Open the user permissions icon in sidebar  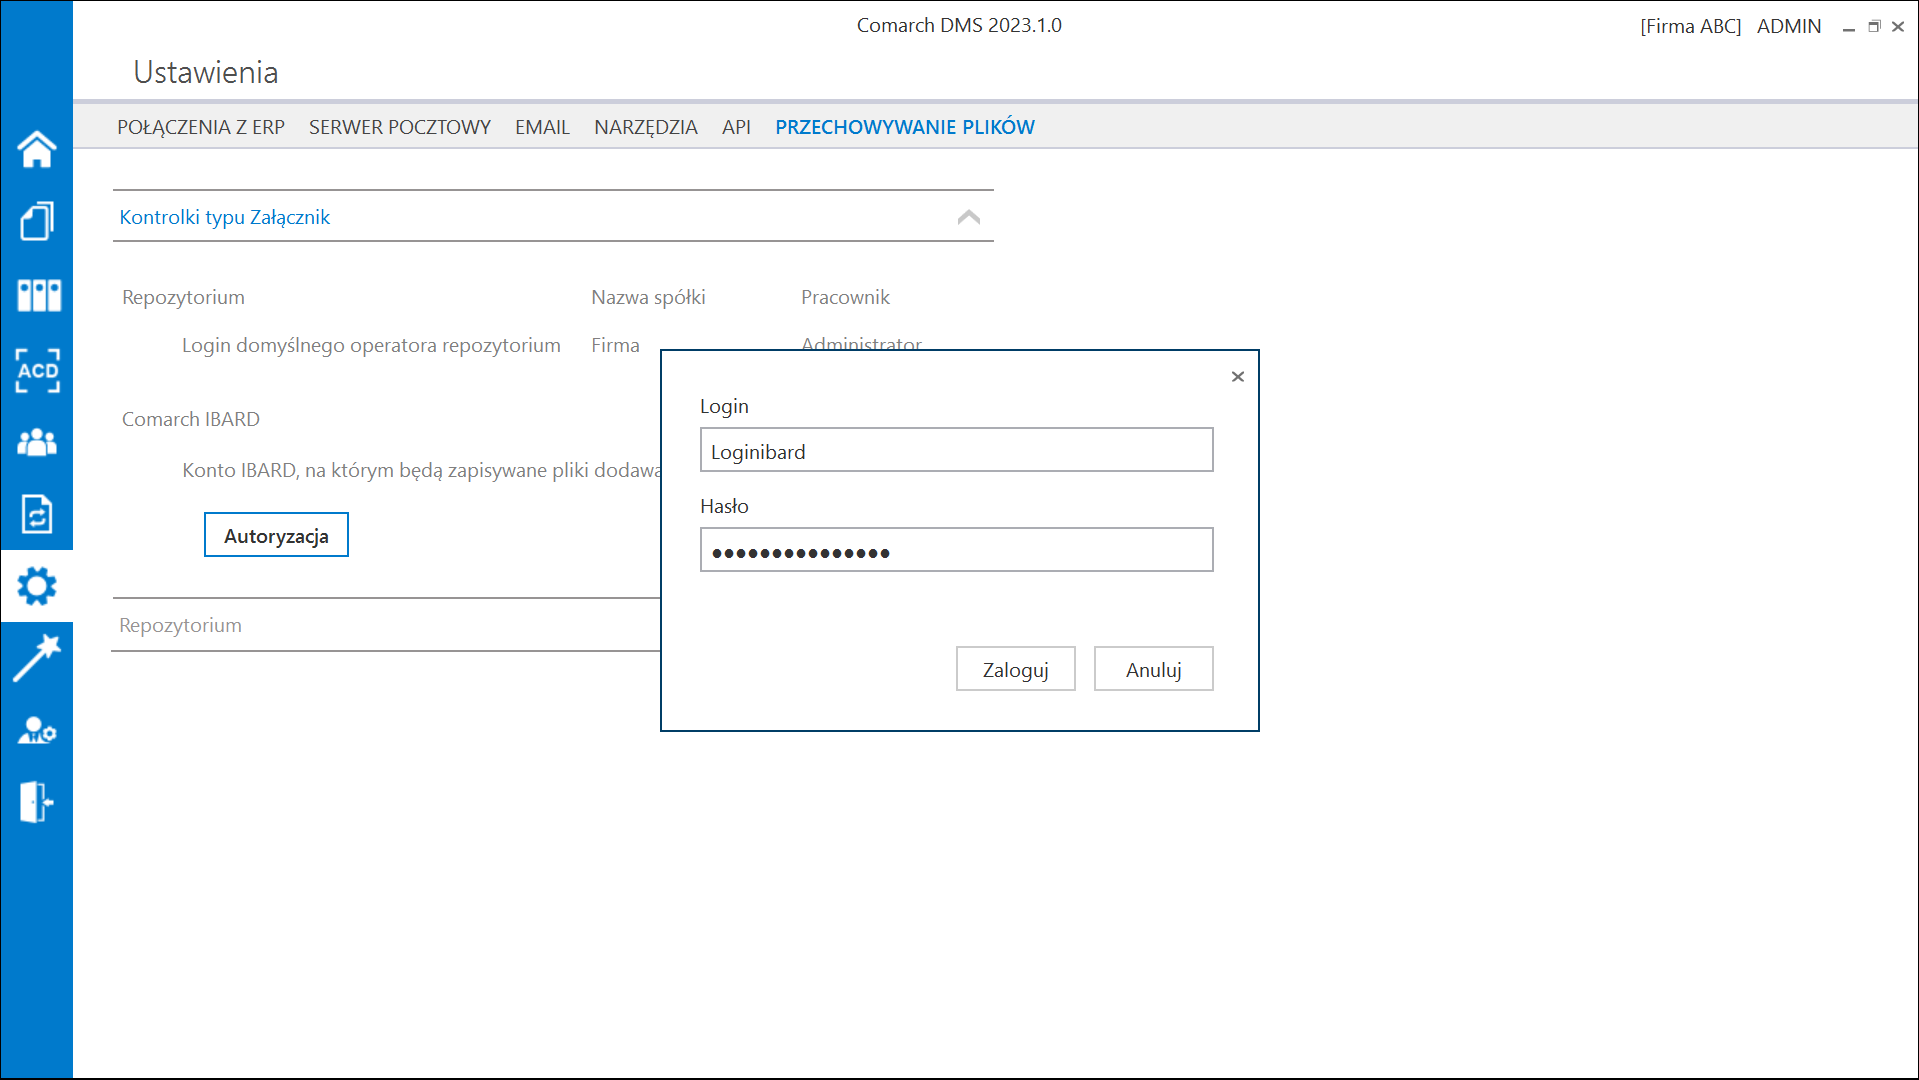[x=37, y=730]
